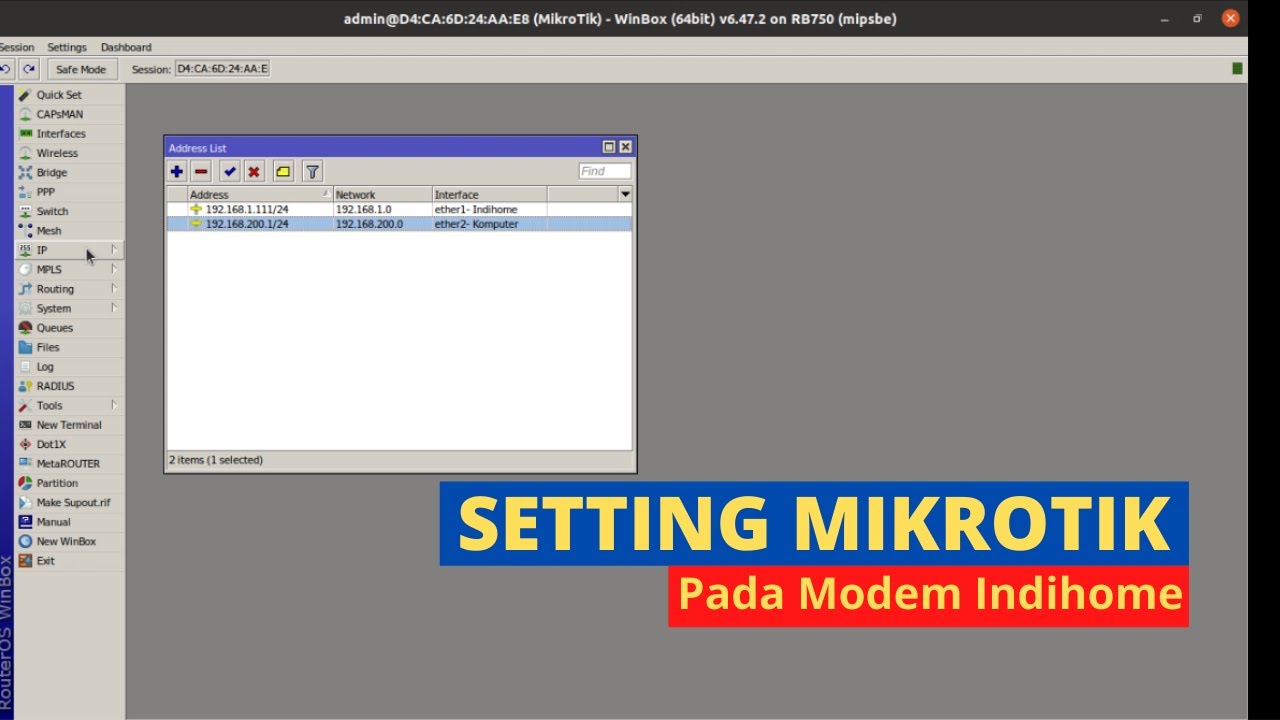Sort by the Address column header
The image size is (1280, 720).
(x=260, y=195)
